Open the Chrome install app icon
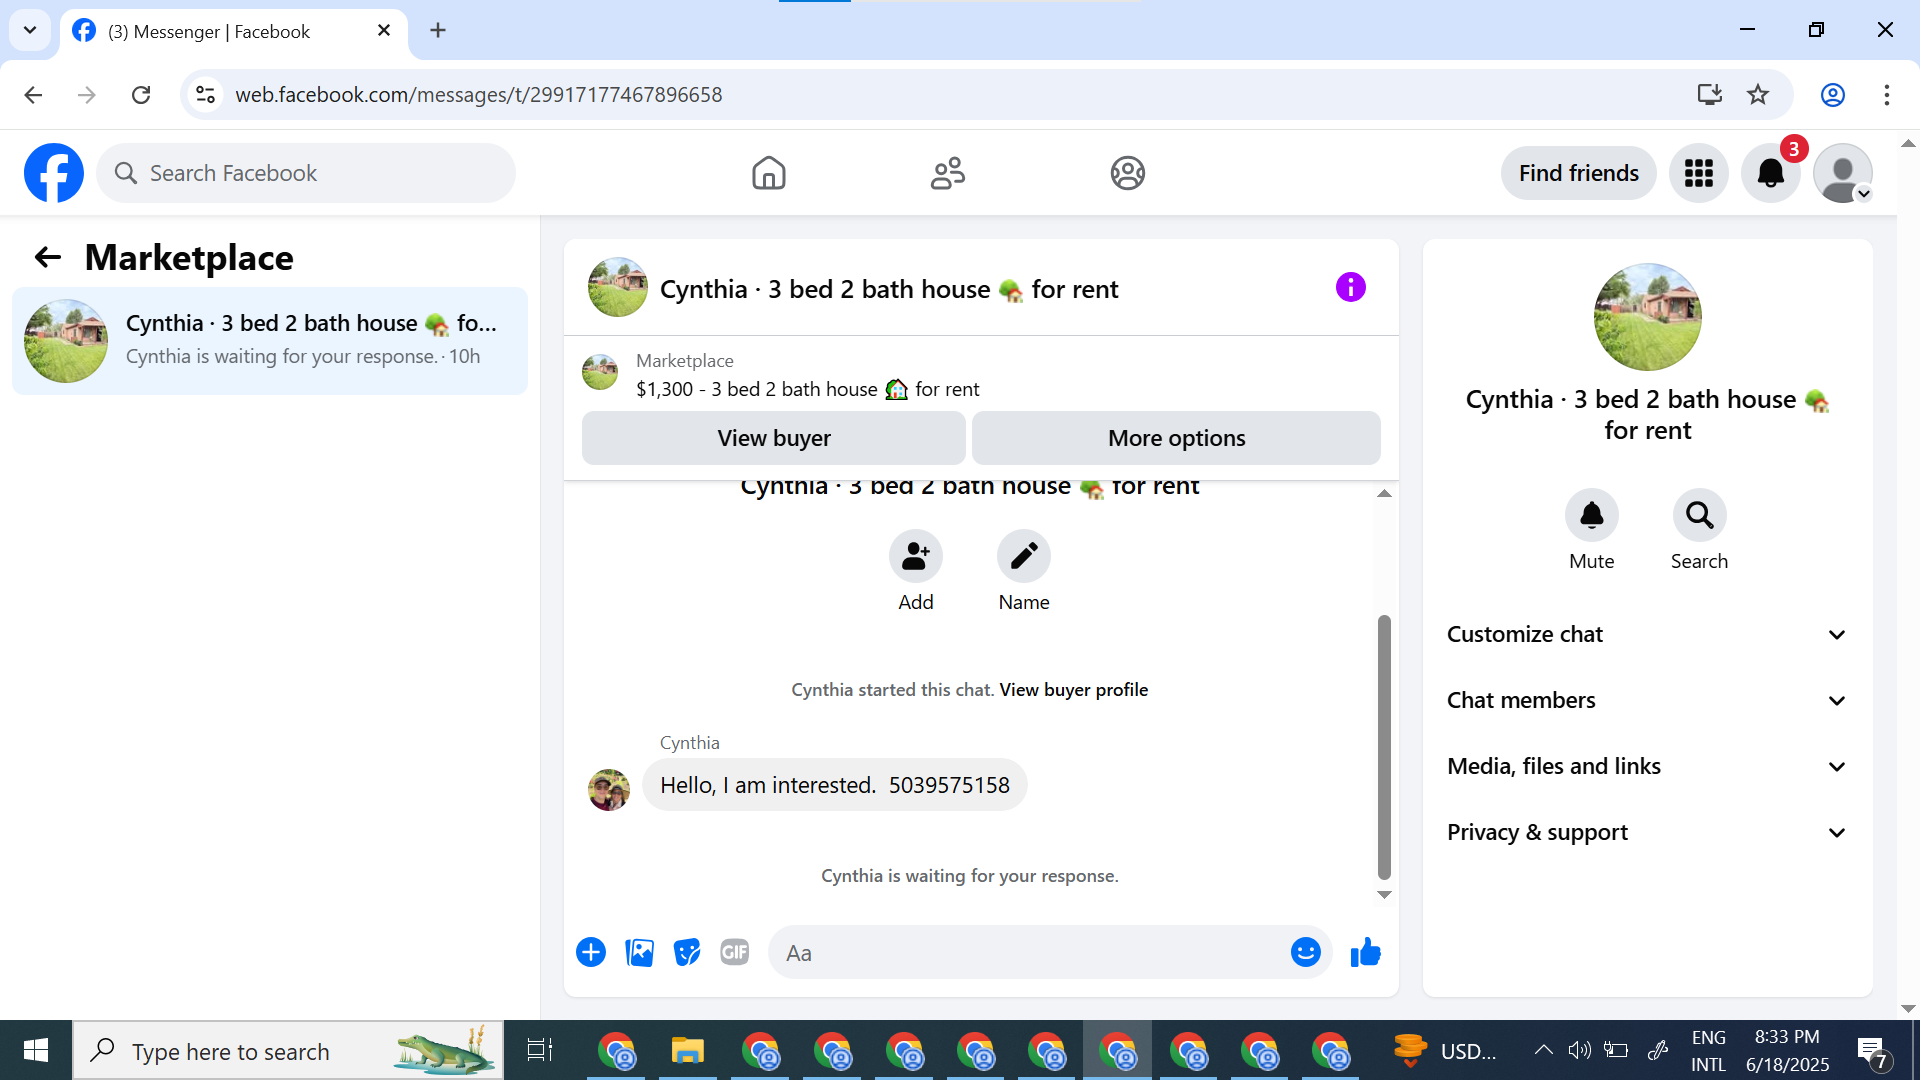Viewport: 1920px width, 1080px height. (1710, 95)
